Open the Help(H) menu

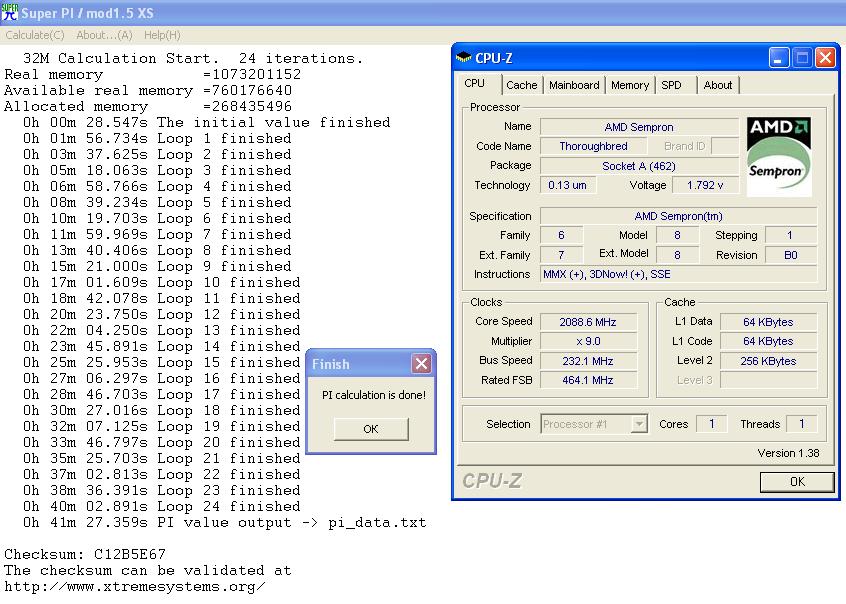point(162,35)
